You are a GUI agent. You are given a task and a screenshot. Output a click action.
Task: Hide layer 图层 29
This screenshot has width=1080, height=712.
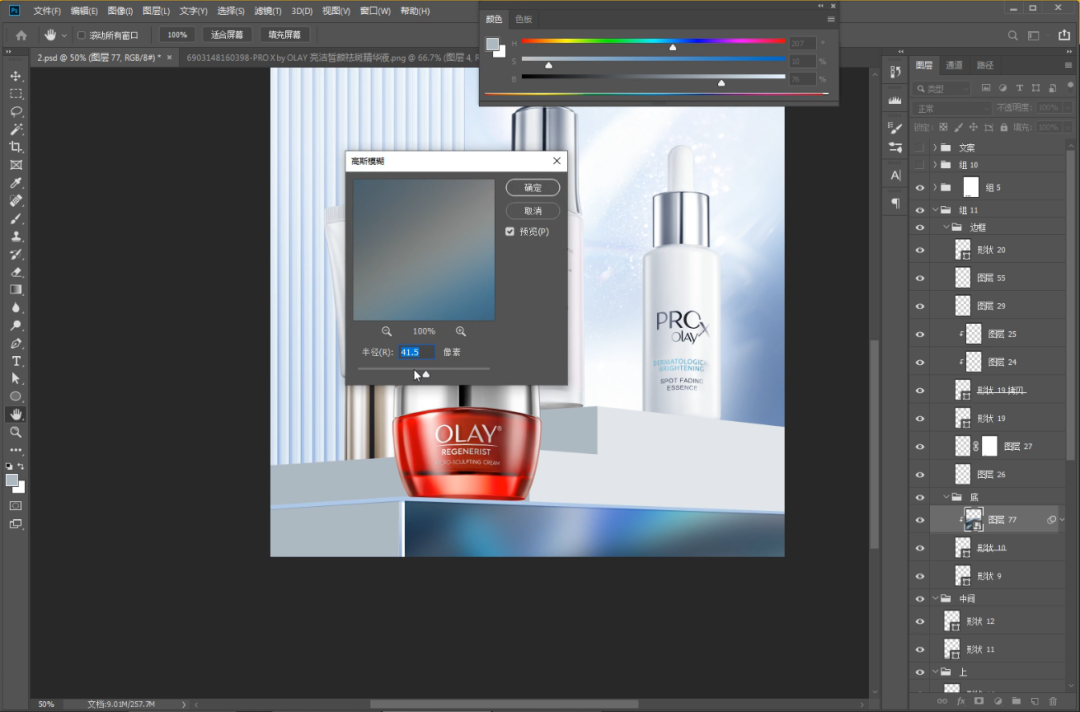[x=920, y=306]
